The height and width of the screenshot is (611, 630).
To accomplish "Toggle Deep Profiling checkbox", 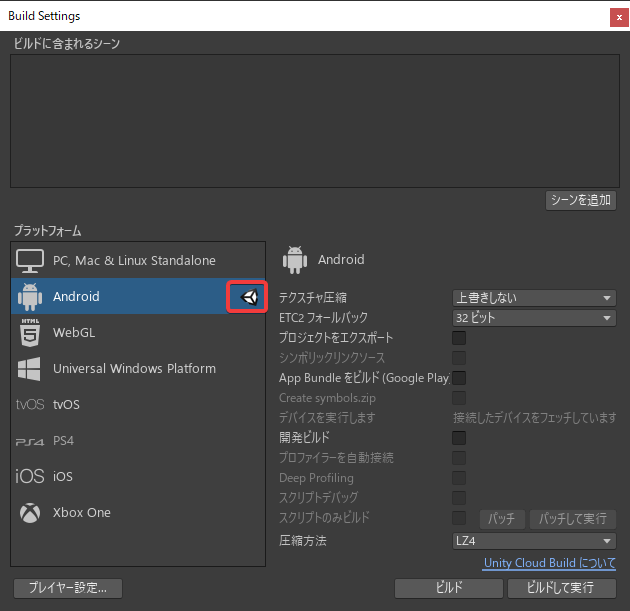I will pyautogui.click(x=459, y=478).
